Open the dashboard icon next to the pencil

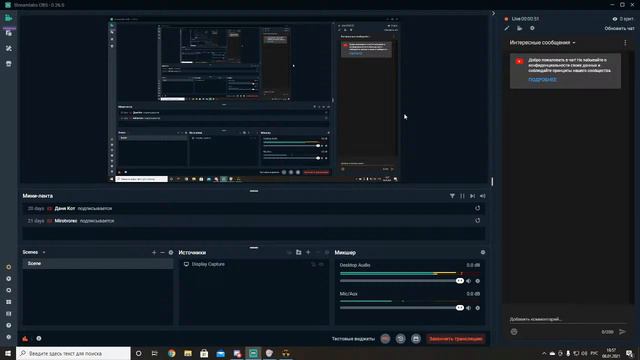pyautogui.click(x=520, y=28)
